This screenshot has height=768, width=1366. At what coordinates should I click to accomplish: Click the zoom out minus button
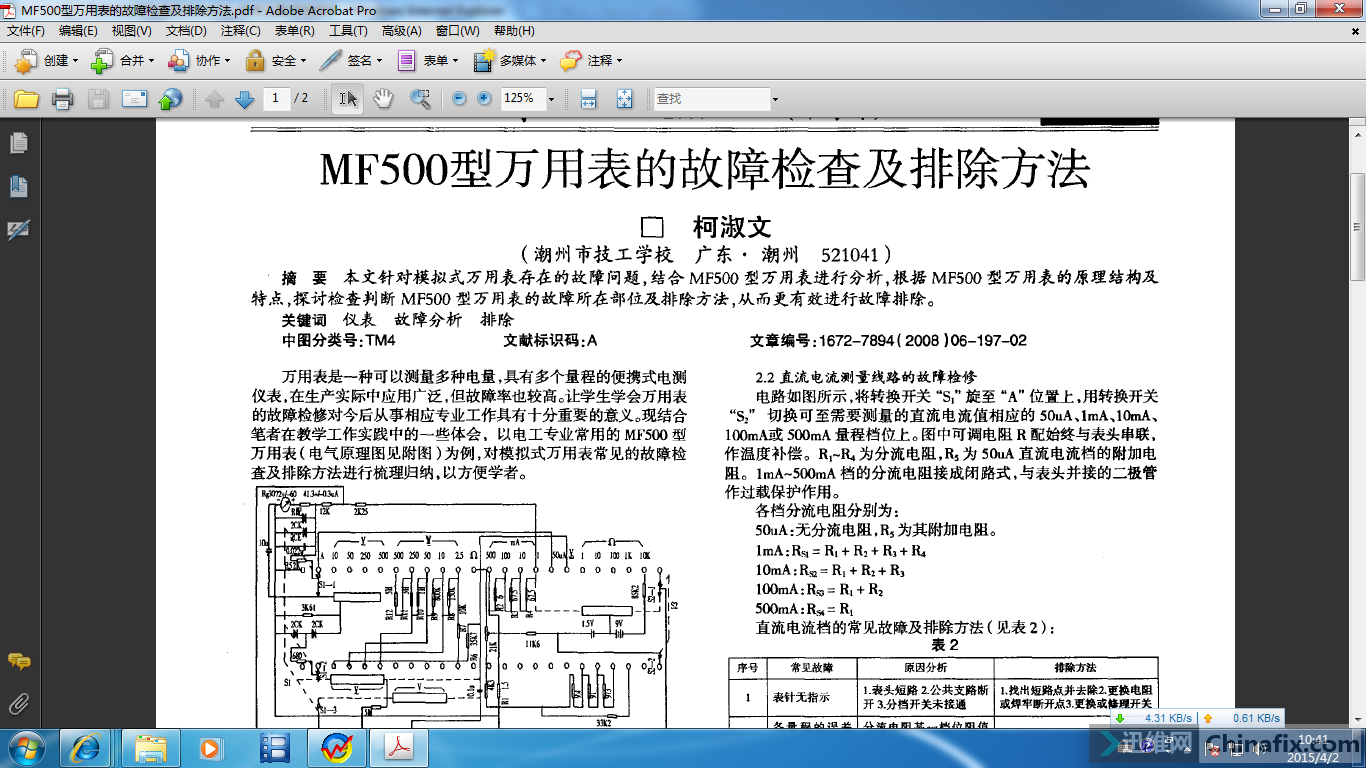point(459,99)
